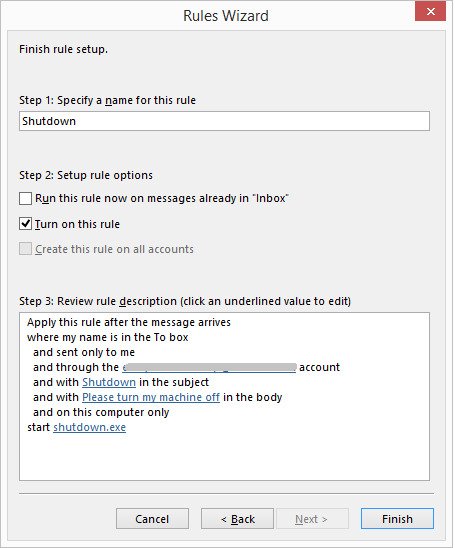Click Finish to save the rule
The width and height of the screenshot is (455, 548).
[397, 519]
